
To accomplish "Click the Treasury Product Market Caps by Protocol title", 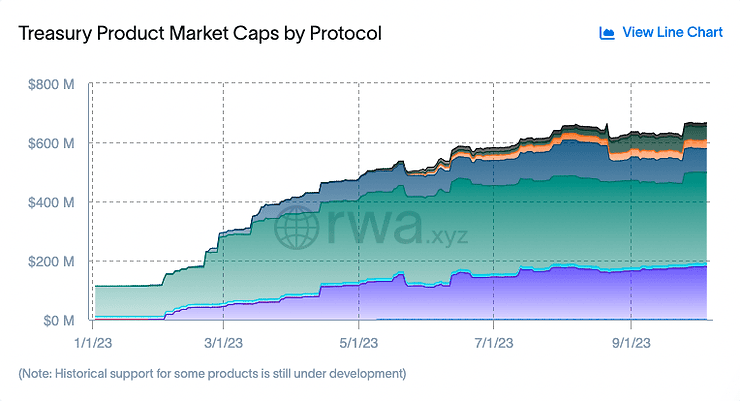I will coord(200,33).
